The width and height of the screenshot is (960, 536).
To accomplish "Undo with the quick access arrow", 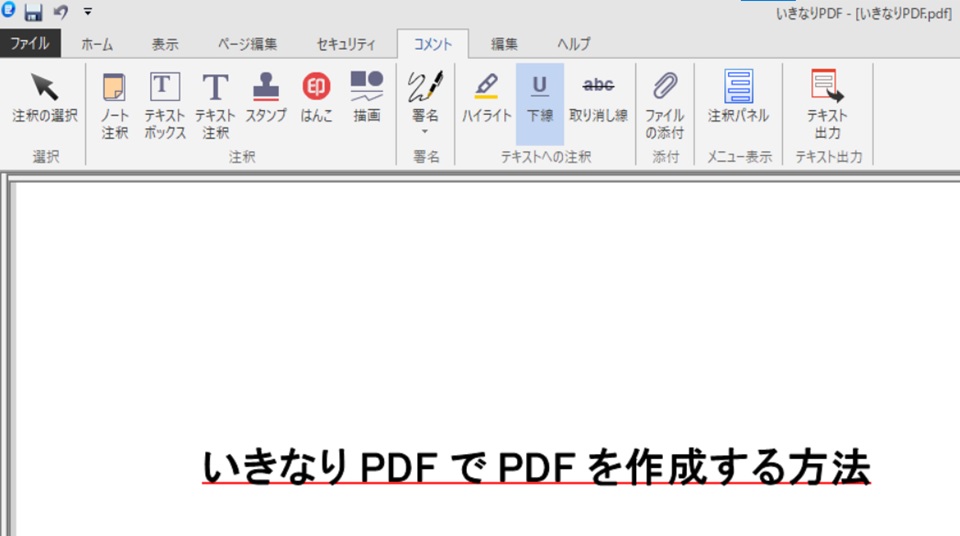I will pos(60,12).
